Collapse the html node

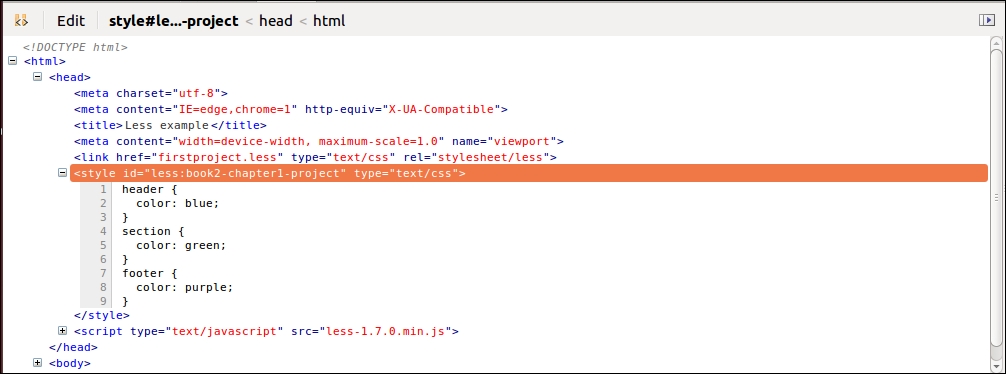click(x=12, y=60)
